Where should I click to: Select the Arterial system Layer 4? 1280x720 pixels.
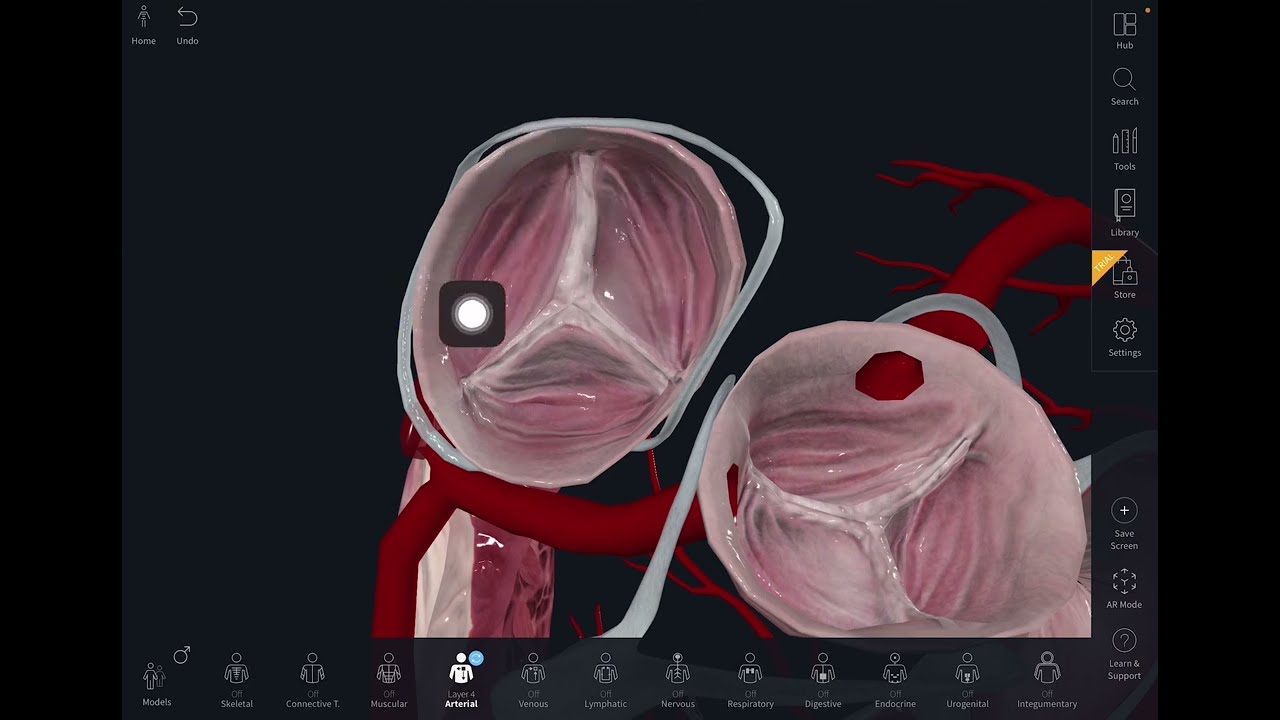click(x=461, y=681)
